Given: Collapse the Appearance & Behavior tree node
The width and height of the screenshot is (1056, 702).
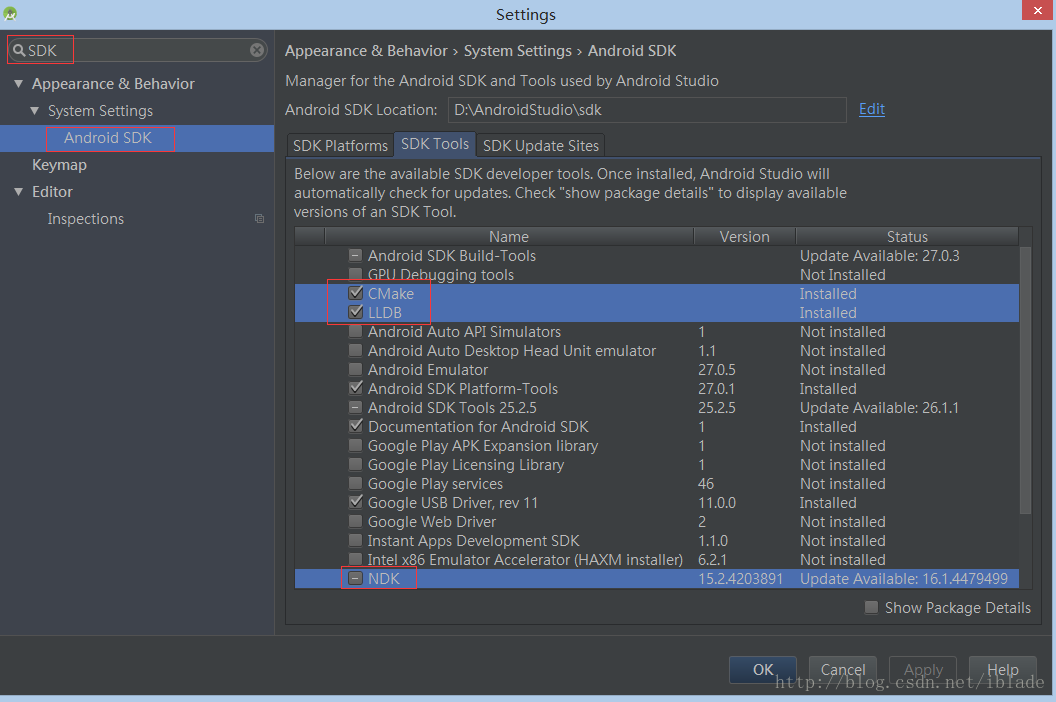Looking at the screenshot, I should (x=19, y=84).
